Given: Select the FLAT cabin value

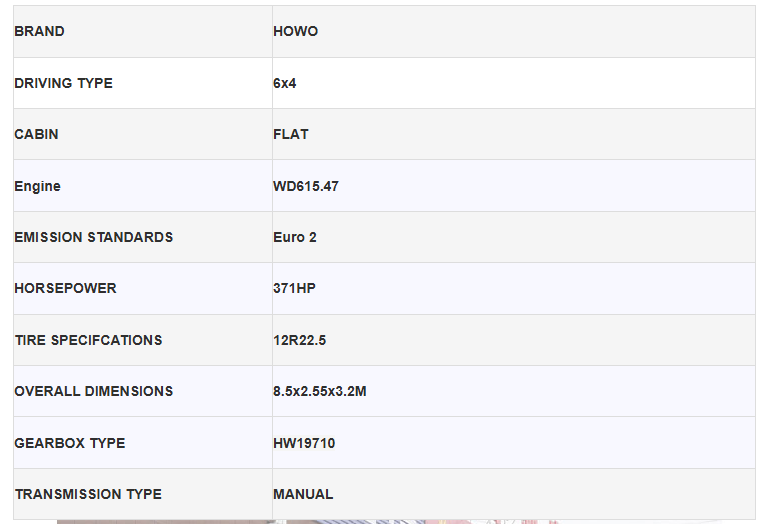Looking at the screenshot, I should click(291, 134).
